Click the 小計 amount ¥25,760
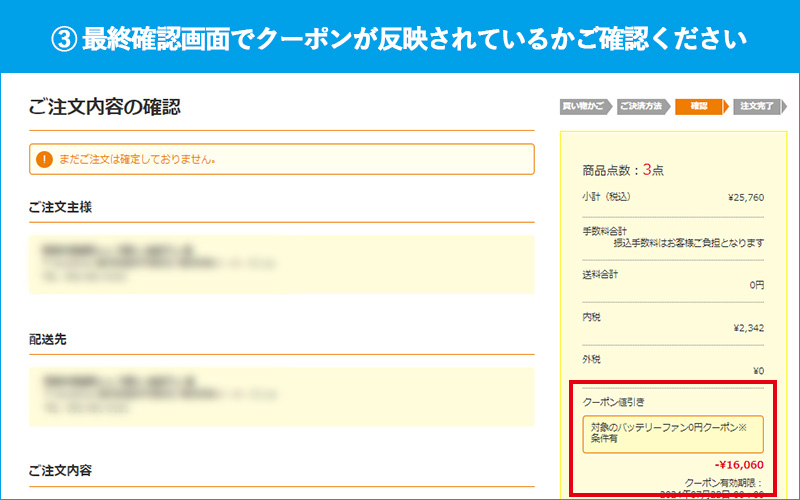Viewport: 800px width, 500px height. point(745,198)
